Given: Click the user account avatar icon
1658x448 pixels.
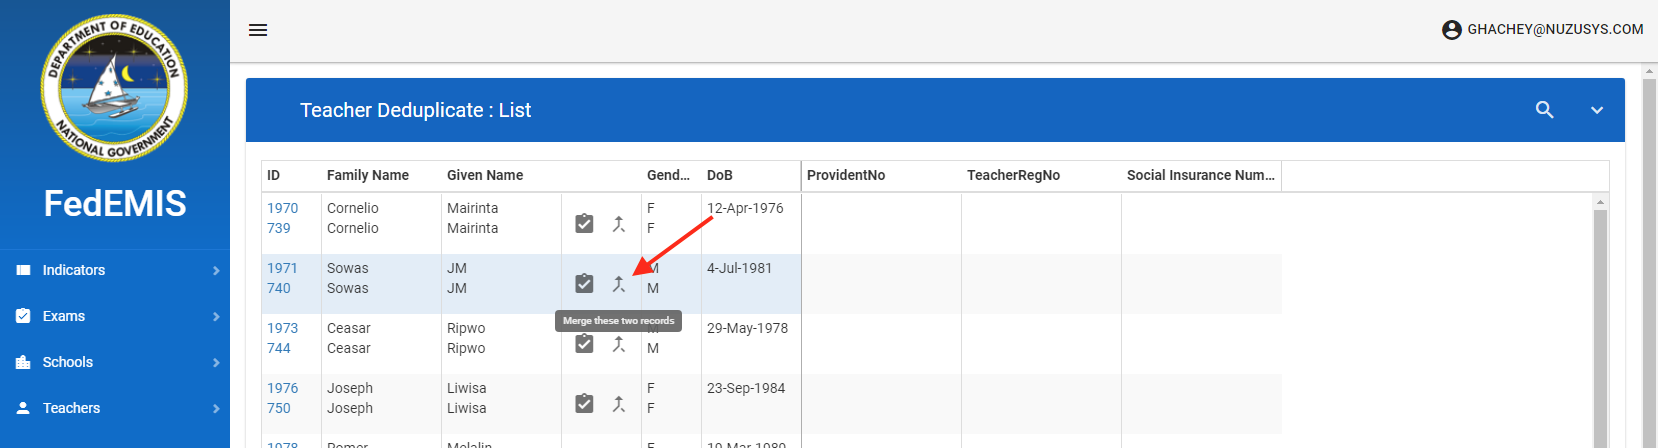Looking at the screenshot, I should (1452, 30).
